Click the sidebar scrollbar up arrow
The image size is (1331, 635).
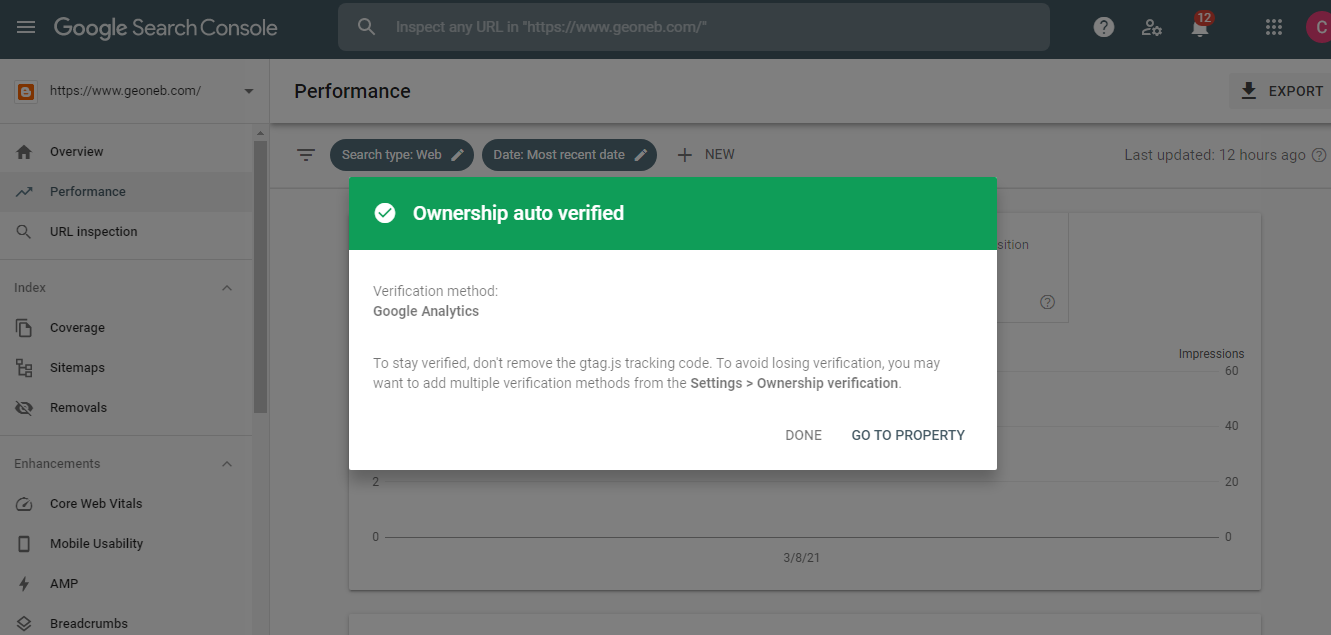261,133
